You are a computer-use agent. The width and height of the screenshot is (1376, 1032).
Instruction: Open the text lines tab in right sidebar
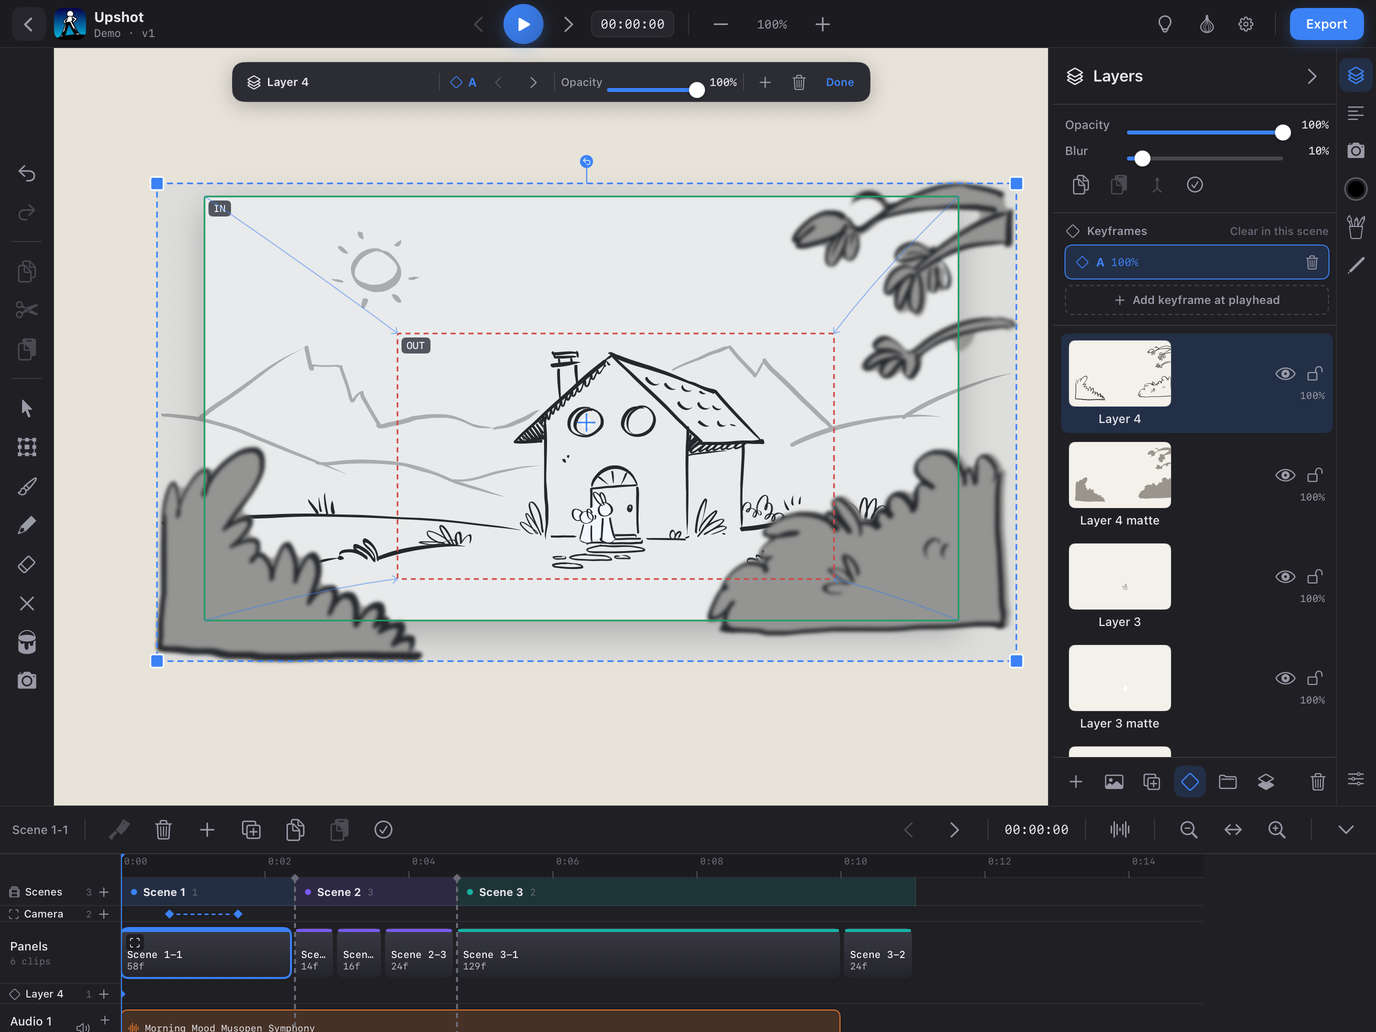click(x=1356, y=113)
